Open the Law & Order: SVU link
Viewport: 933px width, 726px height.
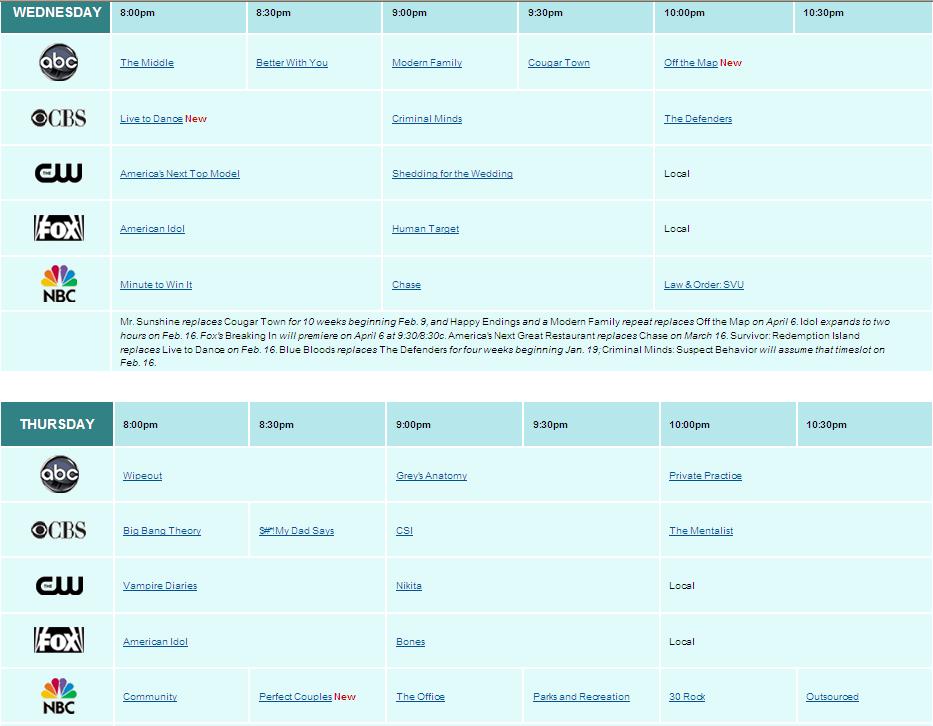[704, 284]
